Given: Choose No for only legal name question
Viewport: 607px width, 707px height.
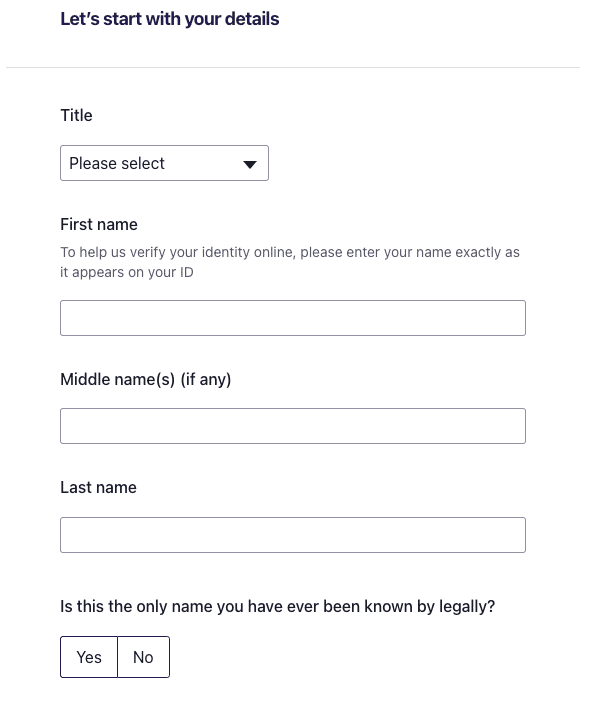Looking at the screenshot, I should tap(143, 657).
